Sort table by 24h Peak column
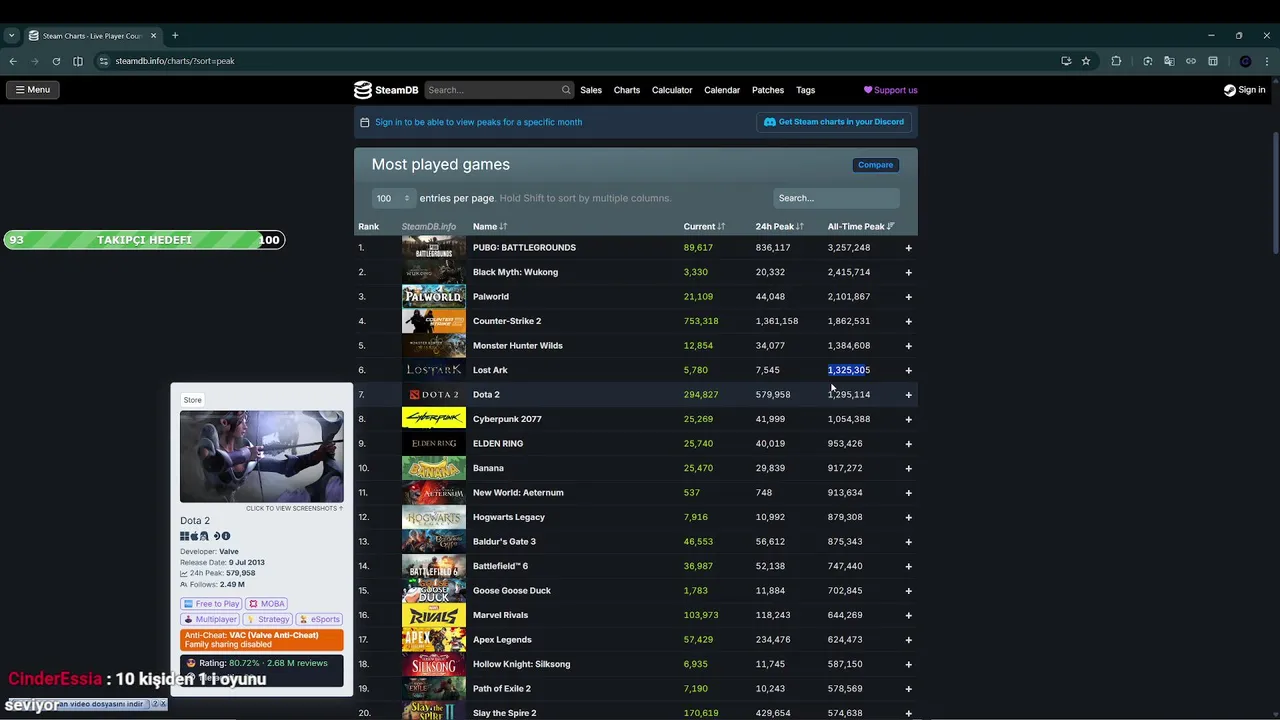 pyautogui.click(x=779, y=227)
